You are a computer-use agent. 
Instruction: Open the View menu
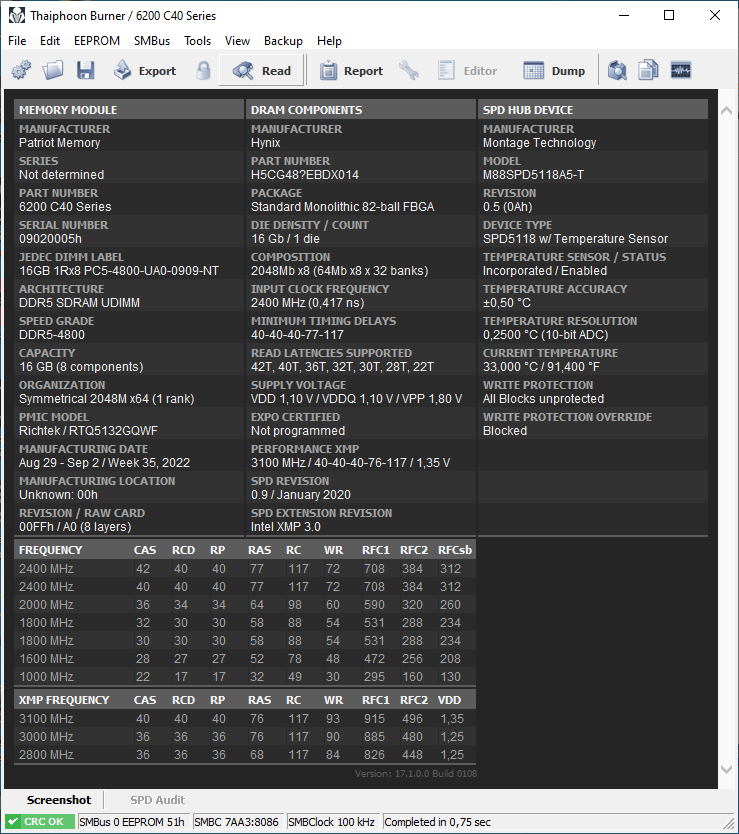pos(237,41)
